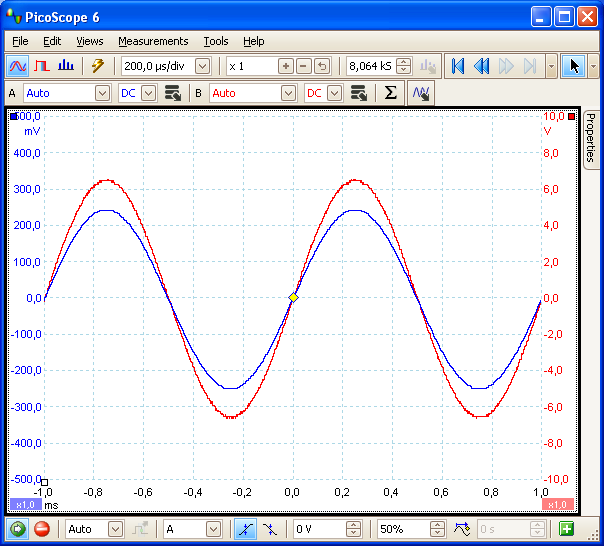The width and height of the screenshot is (604, 546).
Task: Open channel A options icon
Action: pos(173,93)
